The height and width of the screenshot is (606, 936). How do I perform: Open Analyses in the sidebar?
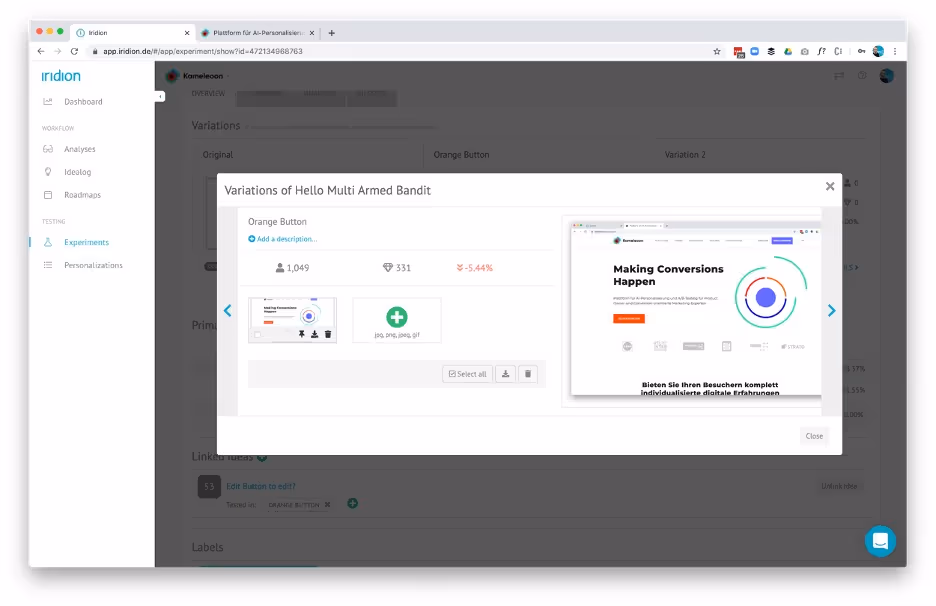79,149
